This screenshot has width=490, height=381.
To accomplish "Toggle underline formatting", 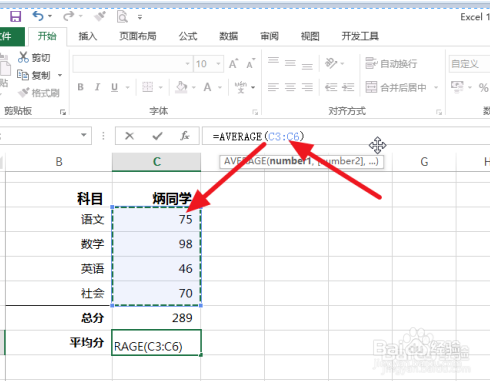I will pos(114,87).
